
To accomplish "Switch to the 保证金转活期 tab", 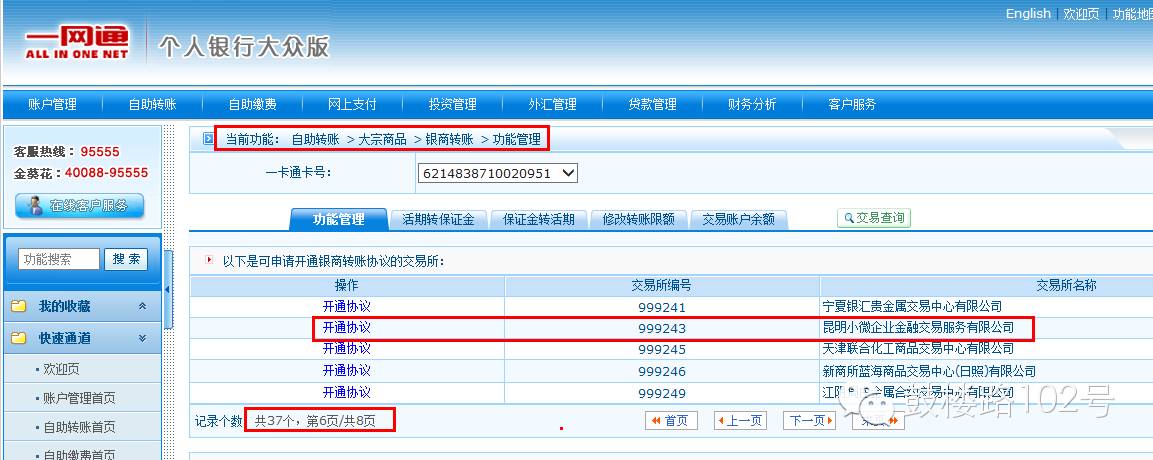I will pyautogui.click(x=538, y=219).
